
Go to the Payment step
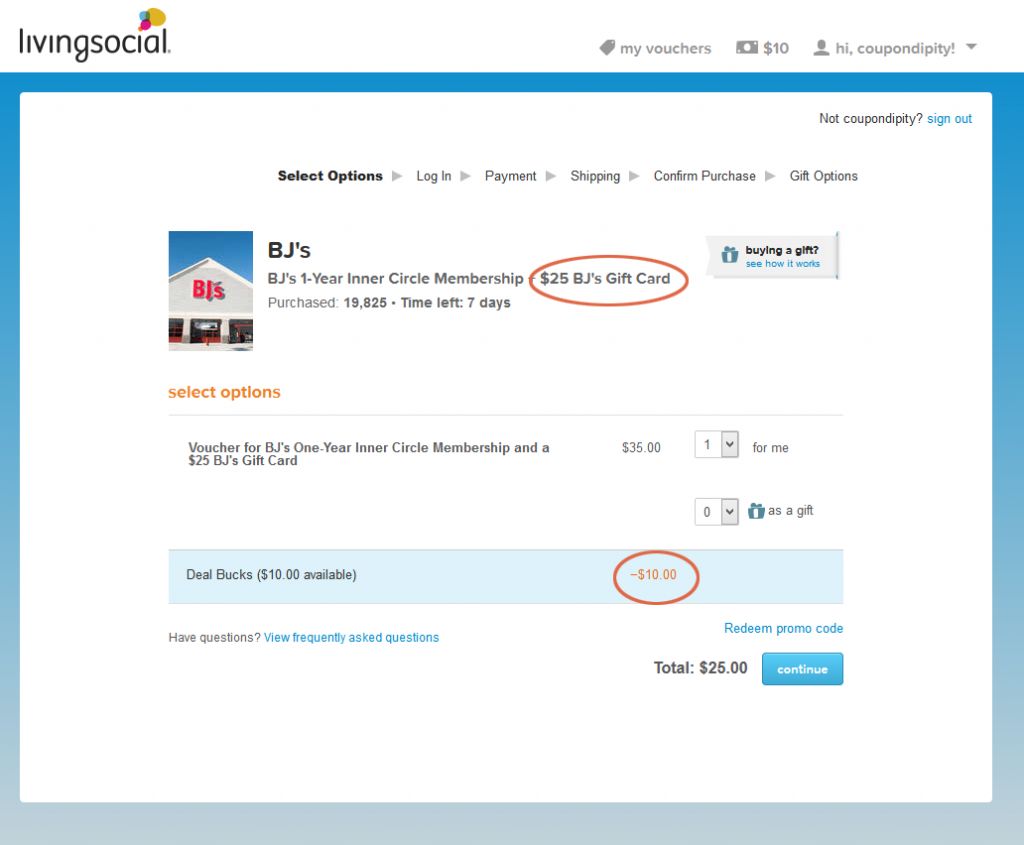[510, 176]
